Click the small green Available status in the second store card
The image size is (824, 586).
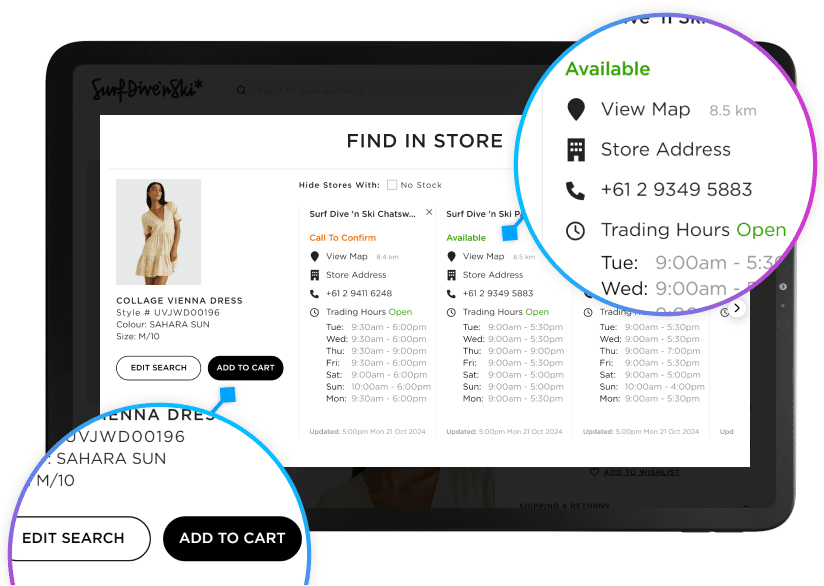pyautogui.click(x=466, y=238)
